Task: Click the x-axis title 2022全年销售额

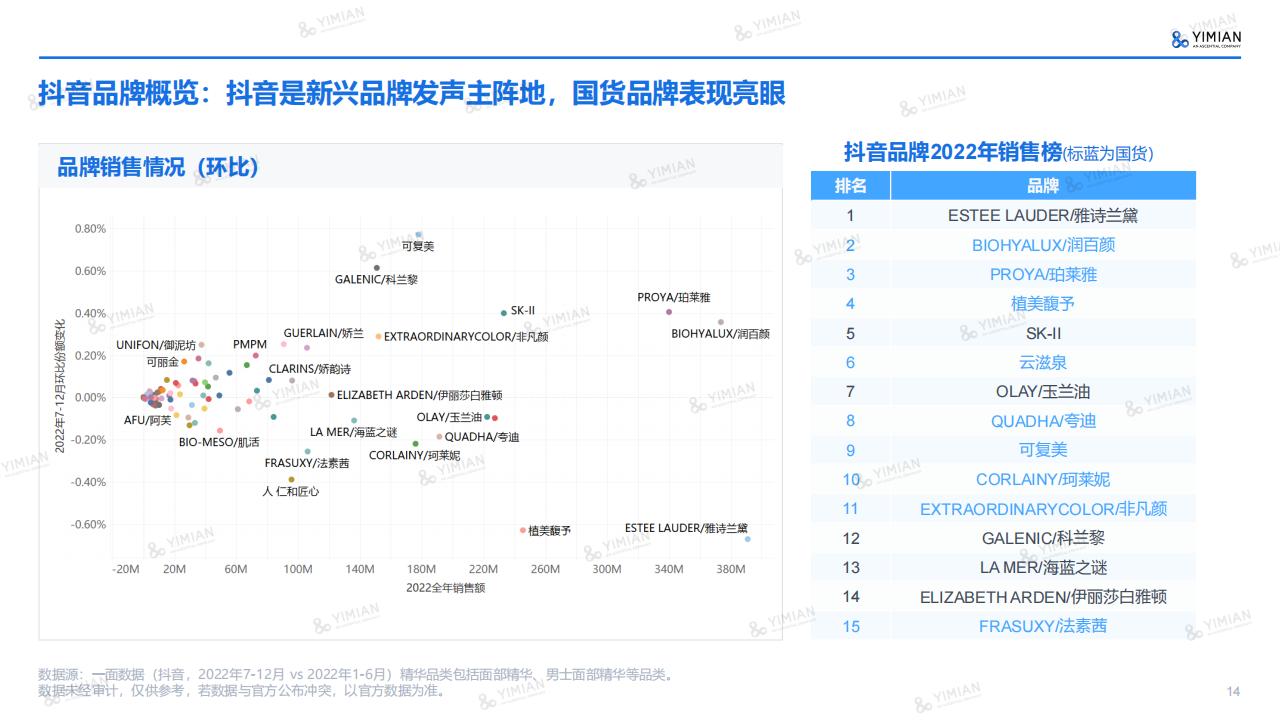Action: point(446,588)
